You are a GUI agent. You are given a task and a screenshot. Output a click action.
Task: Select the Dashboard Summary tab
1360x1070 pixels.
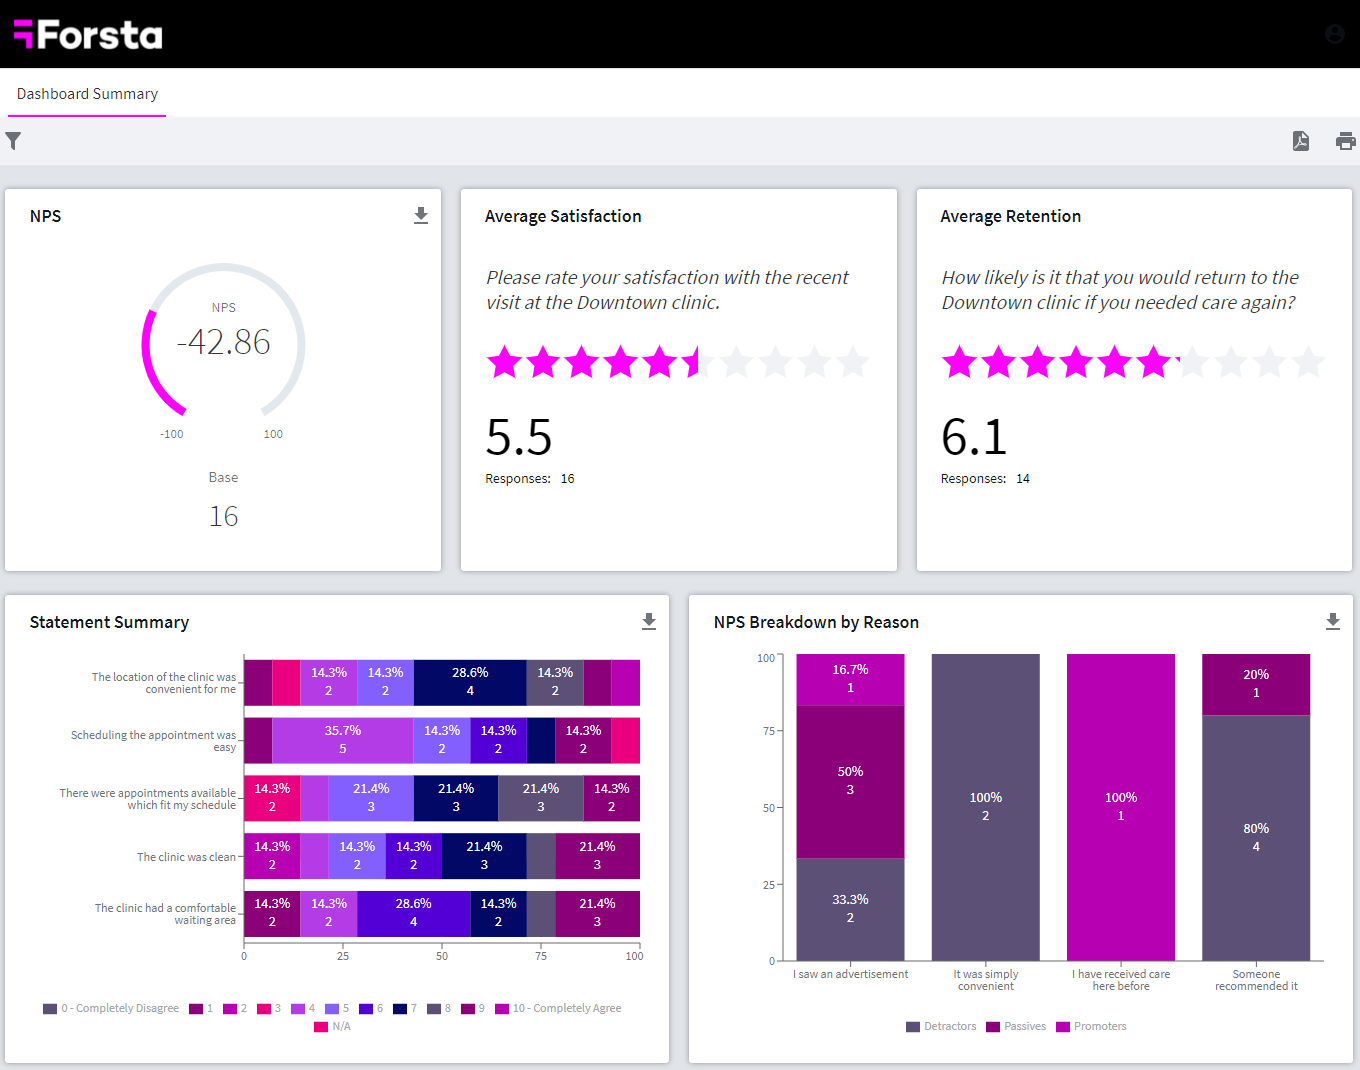[x=86, y=93]
